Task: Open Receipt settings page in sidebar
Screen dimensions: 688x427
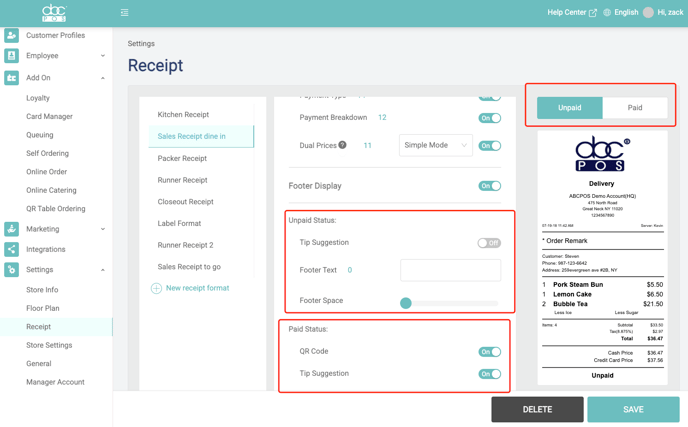Action: pyautogui.click(x=56, y=327)
